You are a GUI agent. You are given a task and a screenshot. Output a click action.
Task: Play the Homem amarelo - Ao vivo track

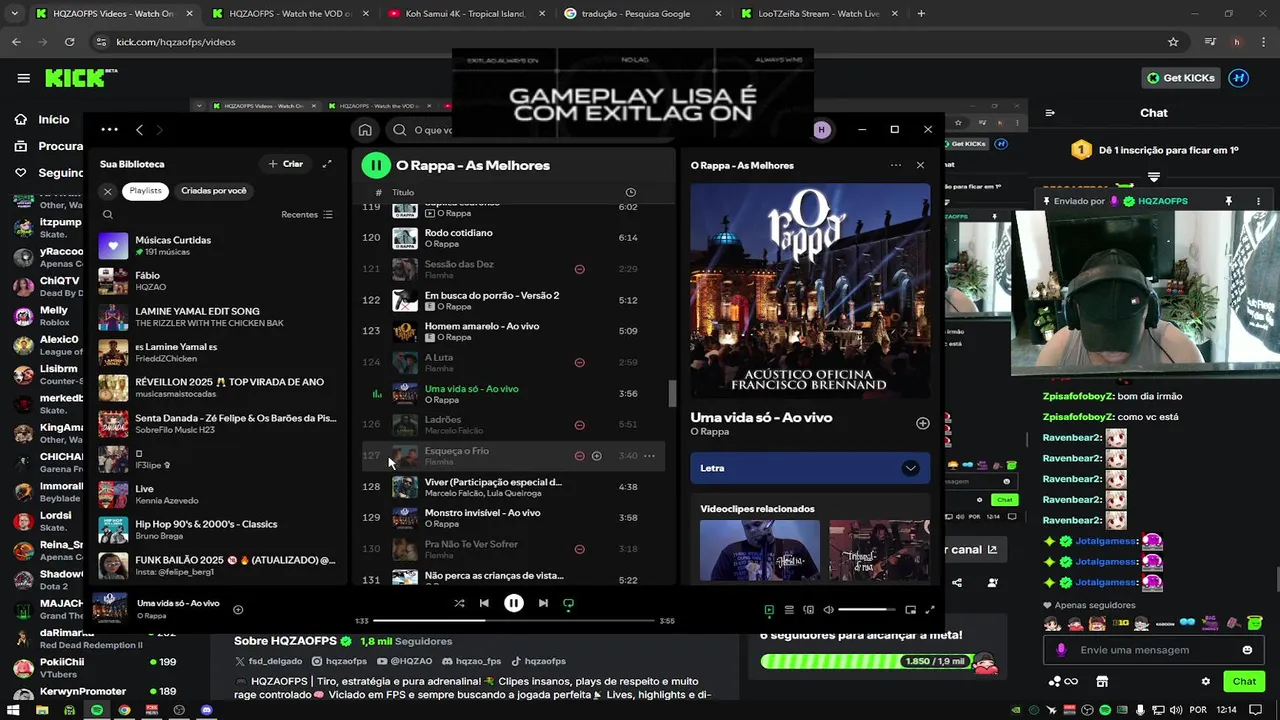515,331
